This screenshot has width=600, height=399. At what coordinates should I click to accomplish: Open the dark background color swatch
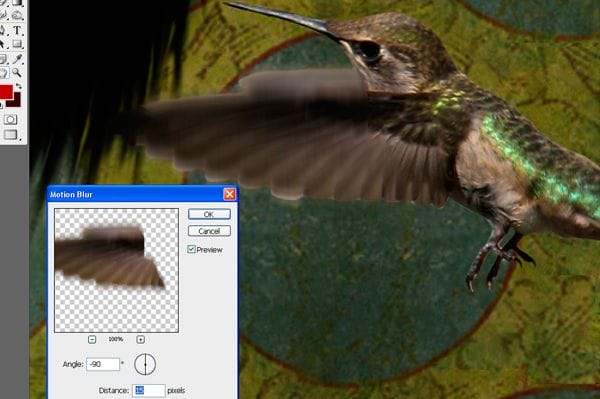coord(15,101)
